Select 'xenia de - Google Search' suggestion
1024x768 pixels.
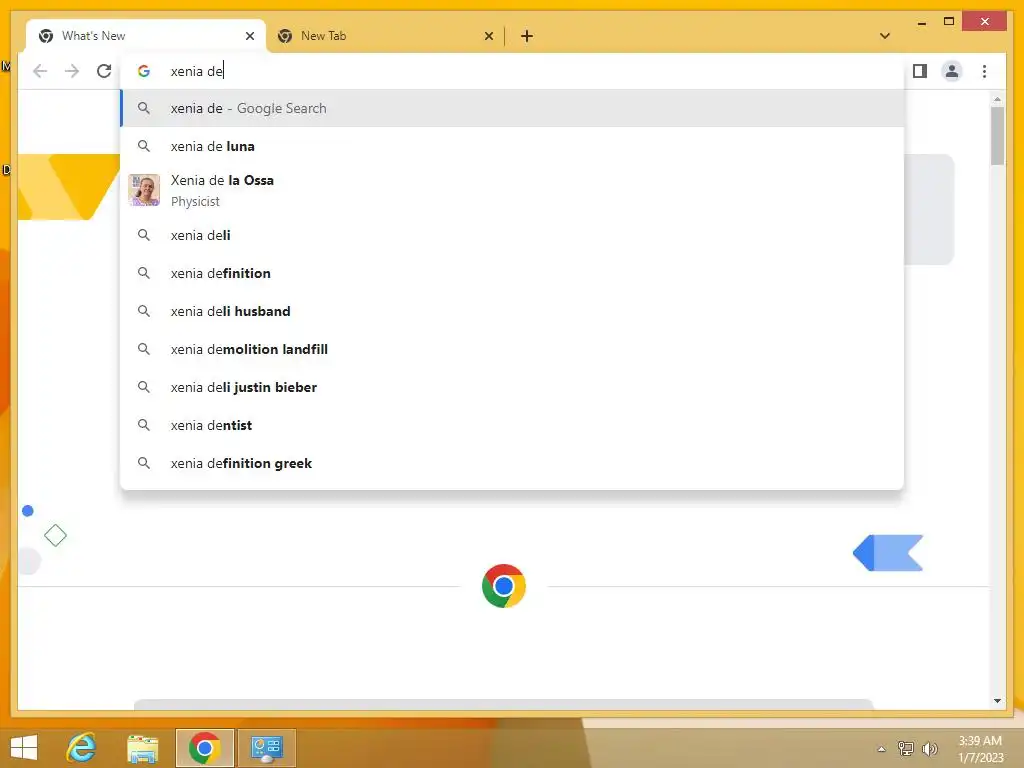[513, 108]
